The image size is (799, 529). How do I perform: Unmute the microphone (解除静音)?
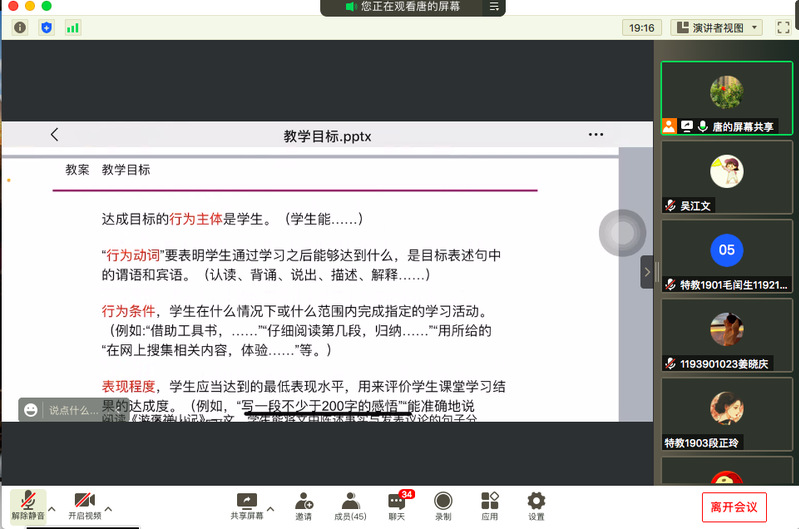point(27,504)
